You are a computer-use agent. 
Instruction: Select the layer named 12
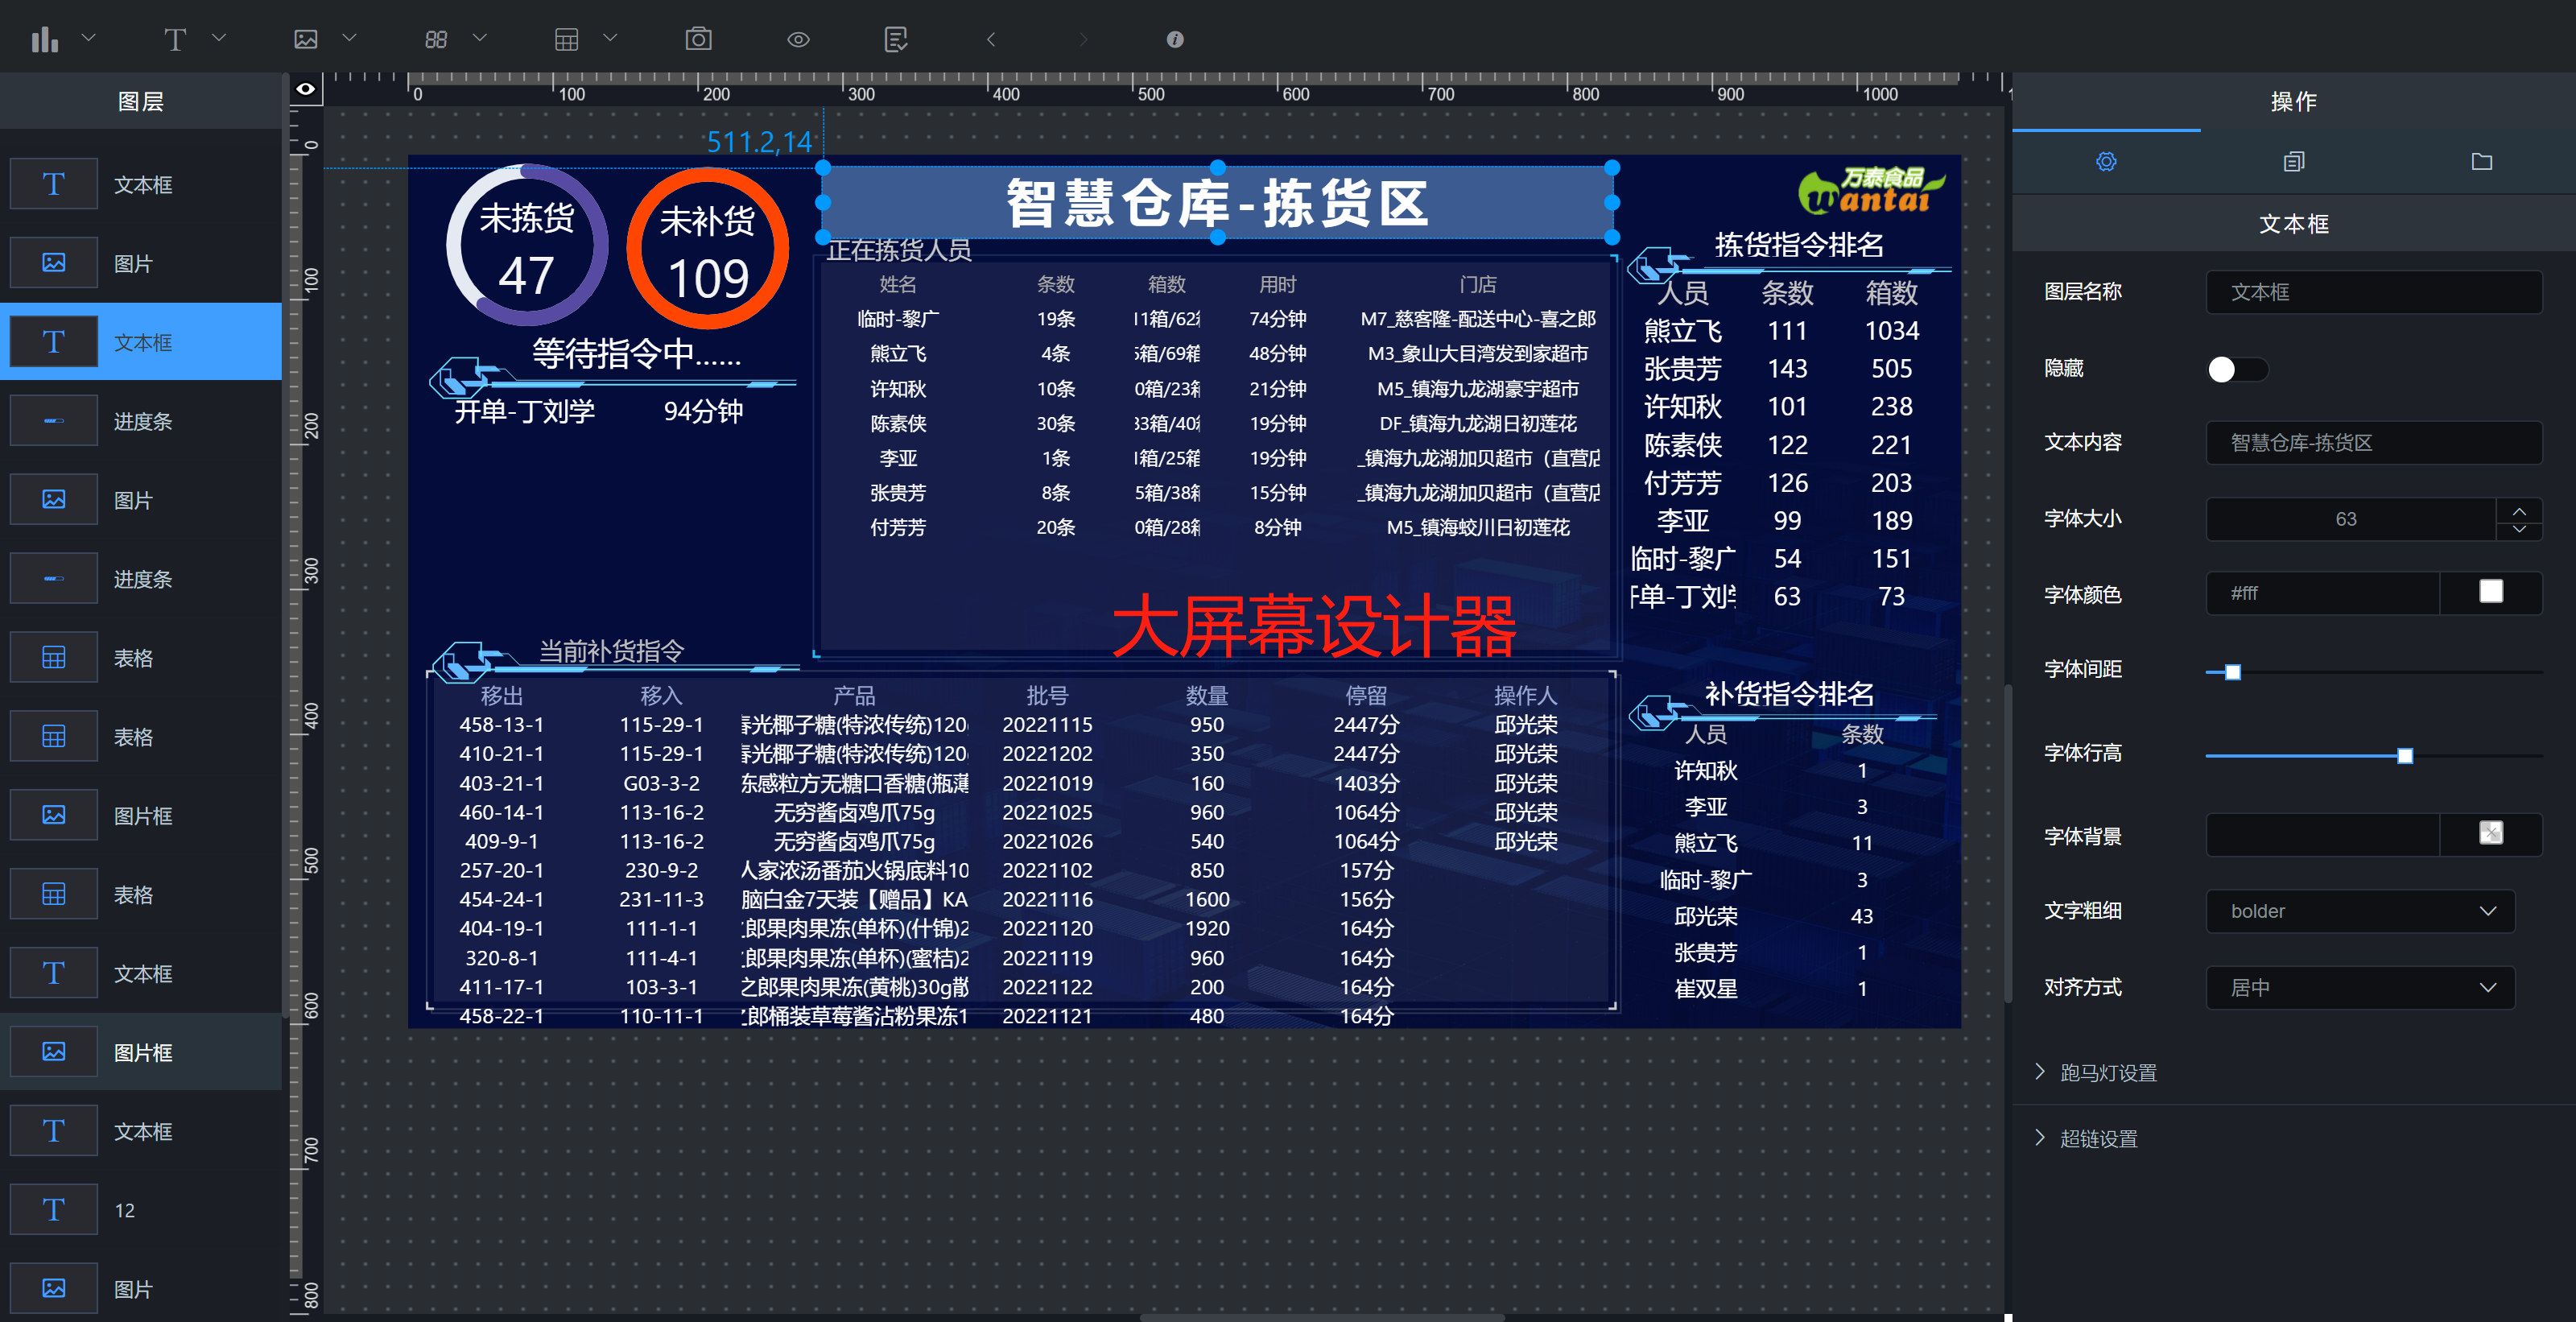141,1210
